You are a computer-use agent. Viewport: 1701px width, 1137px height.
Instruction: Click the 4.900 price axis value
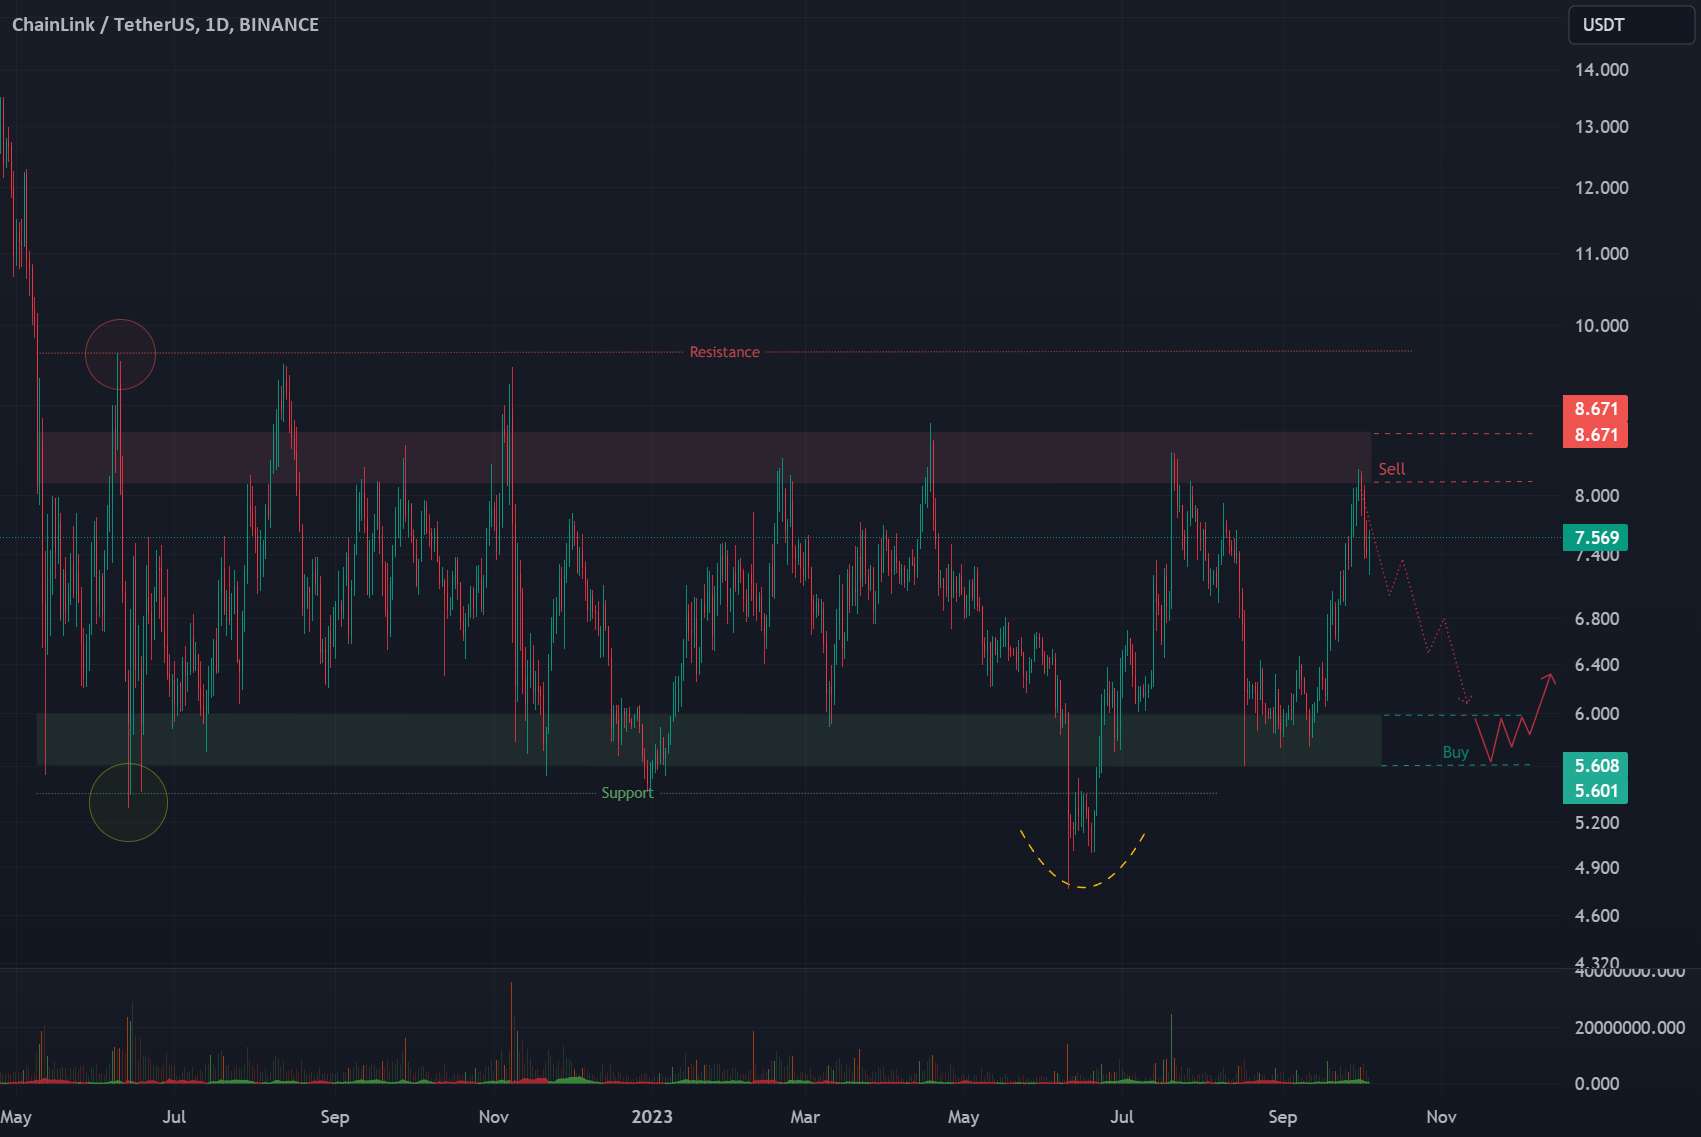(1596, 868)
